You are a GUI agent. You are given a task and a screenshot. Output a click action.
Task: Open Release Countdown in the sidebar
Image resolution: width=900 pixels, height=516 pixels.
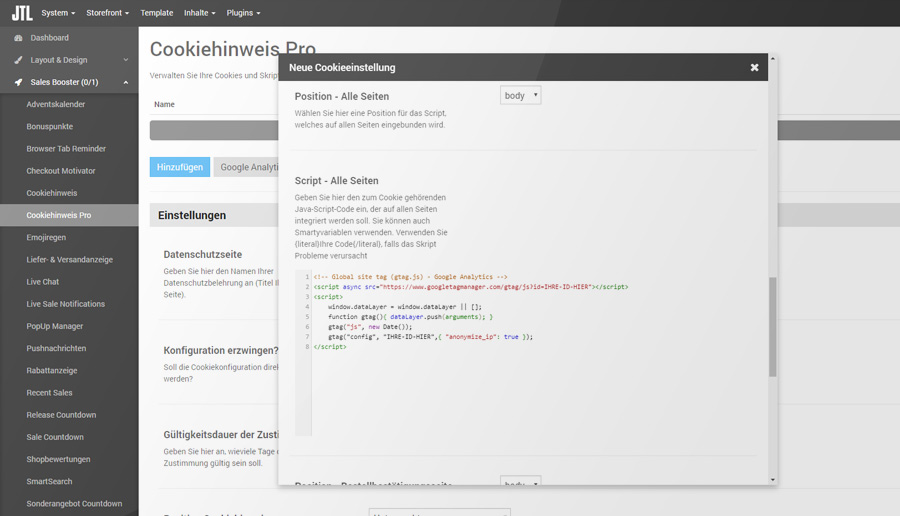point(61,415)
